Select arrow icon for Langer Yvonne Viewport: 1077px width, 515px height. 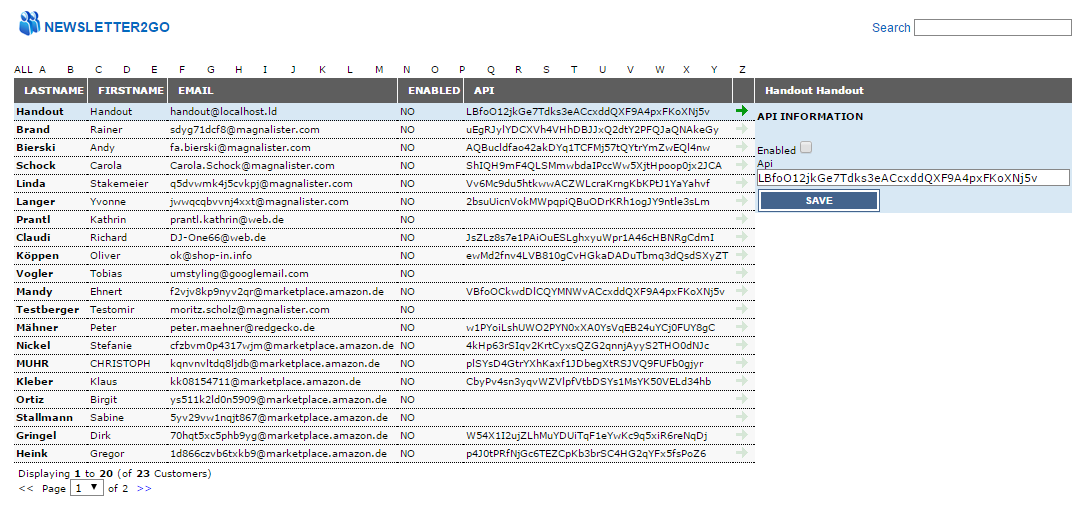(x=741, y=201)
